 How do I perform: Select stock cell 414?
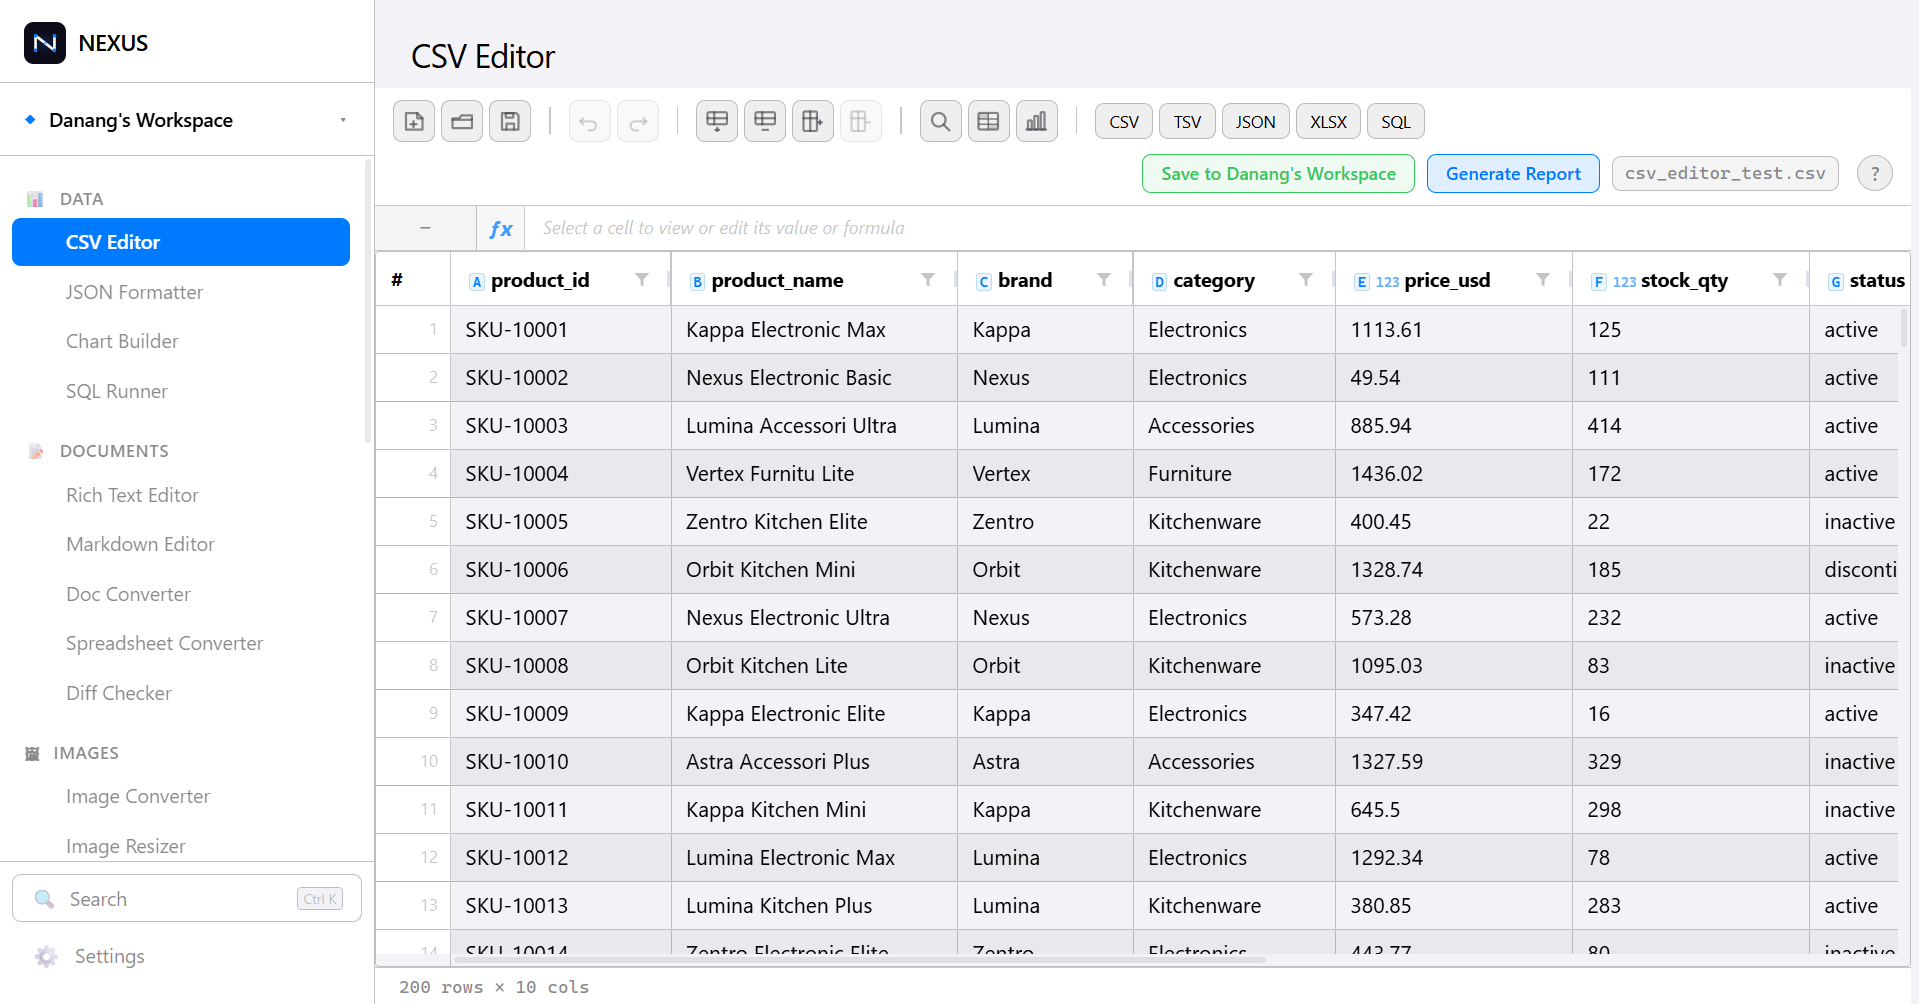pos(1691,425)
